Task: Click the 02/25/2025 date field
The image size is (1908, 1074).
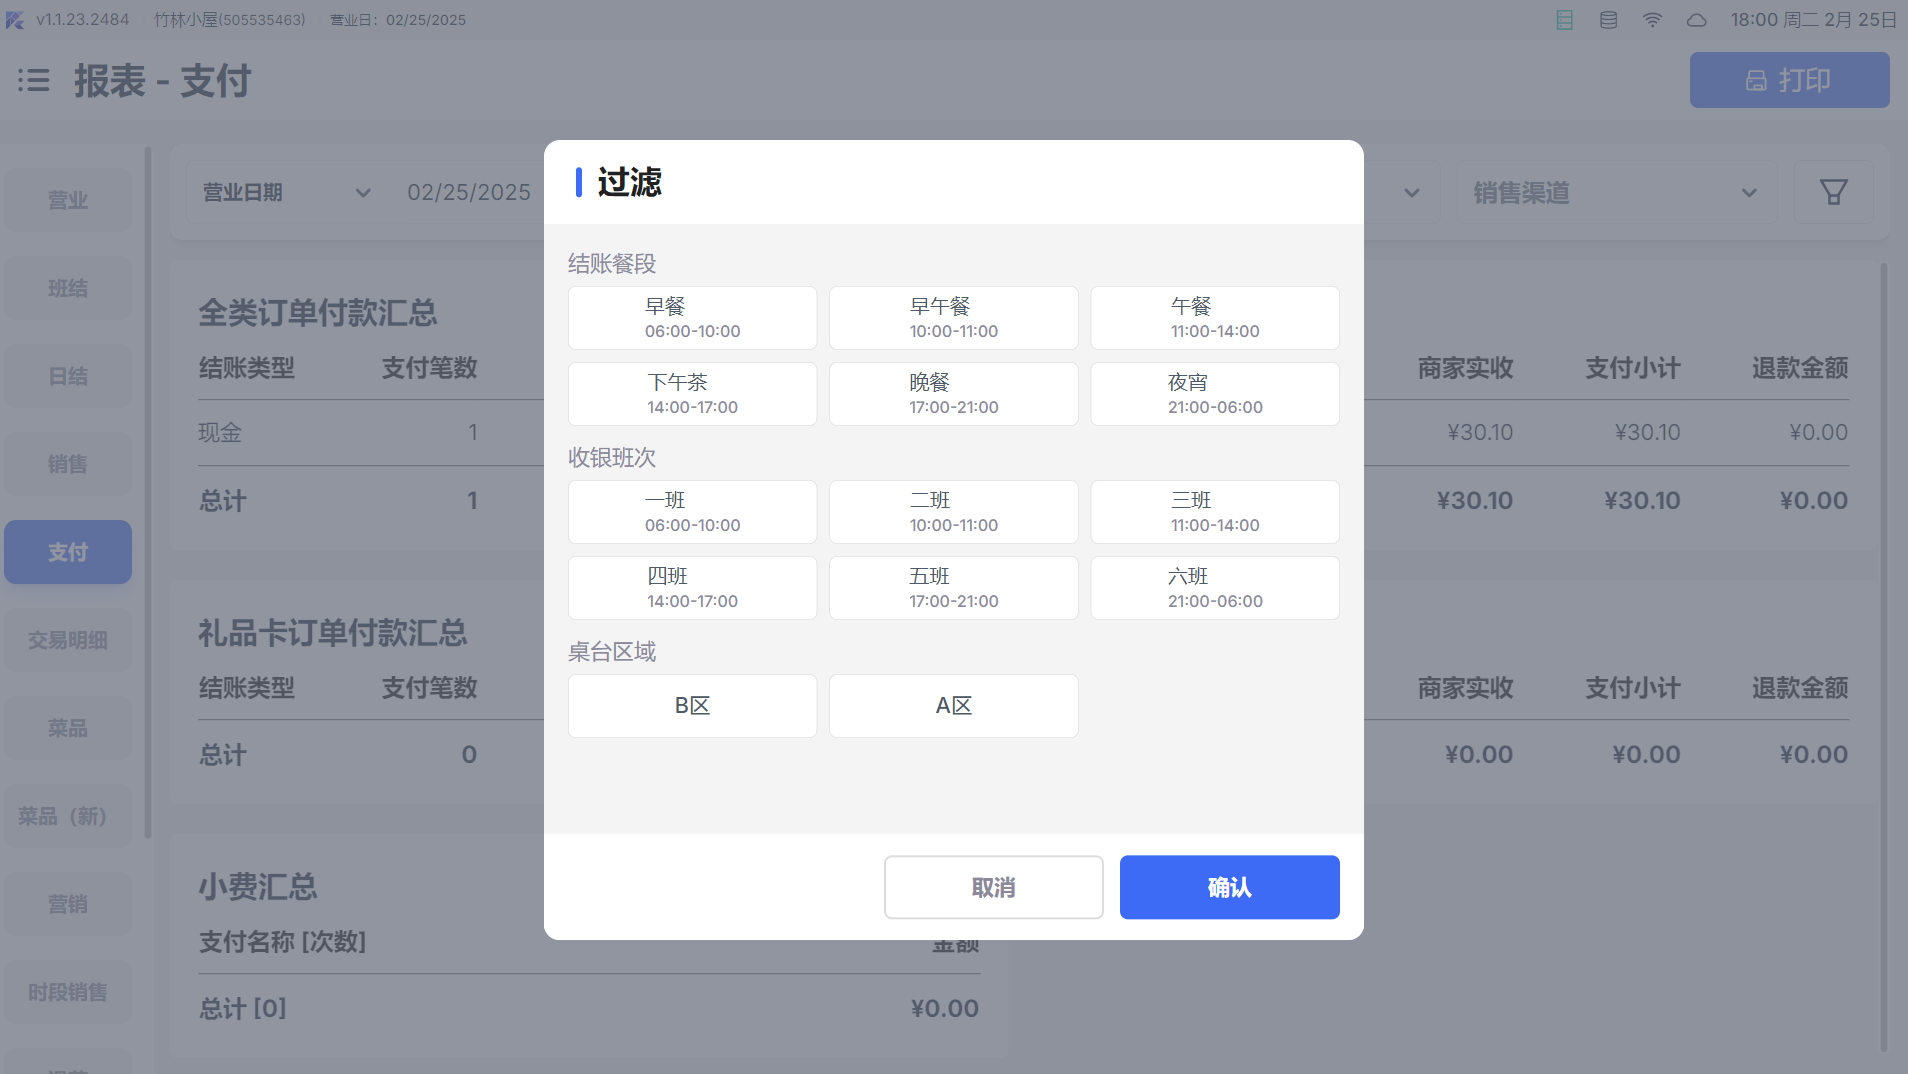Action: (x=469, y=192)
